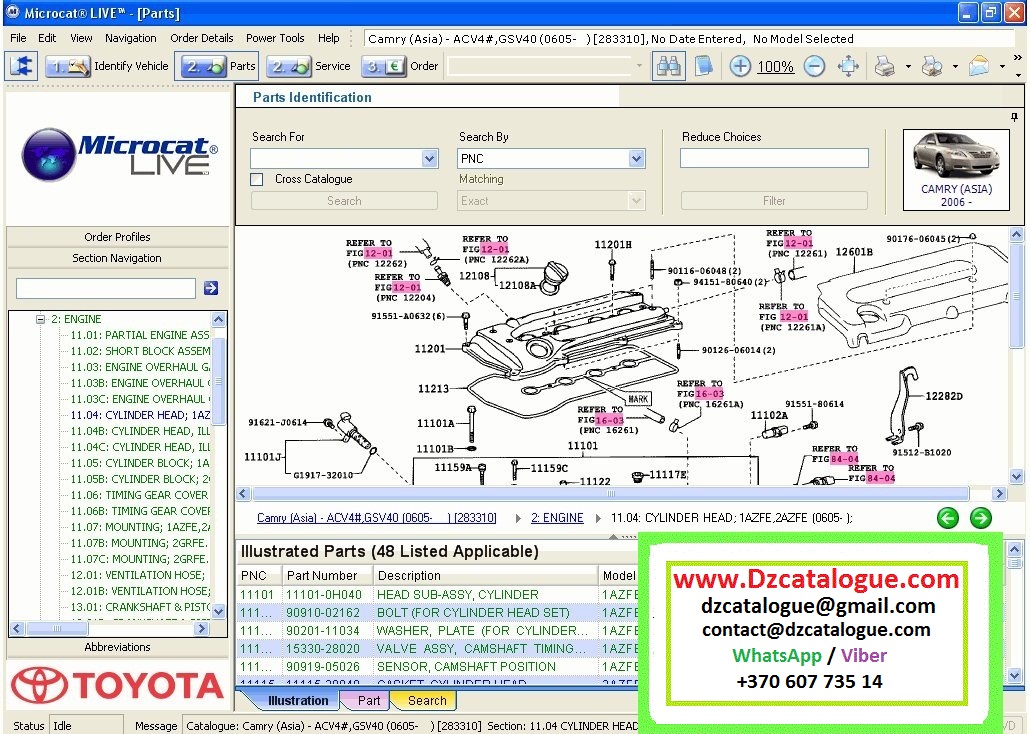Viewport: 1030px width, 734px height.
Task: Click the notes book icon
Action: click(x=704, y=66)
